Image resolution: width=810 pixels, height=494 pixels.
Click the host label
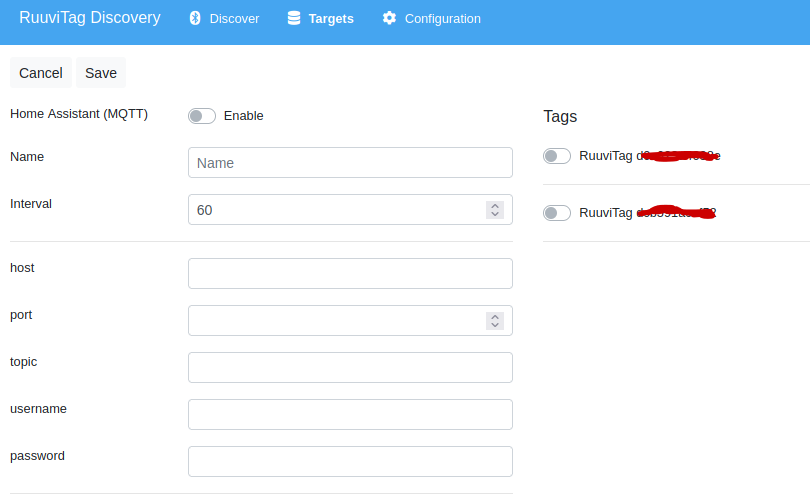coord(22,268)
